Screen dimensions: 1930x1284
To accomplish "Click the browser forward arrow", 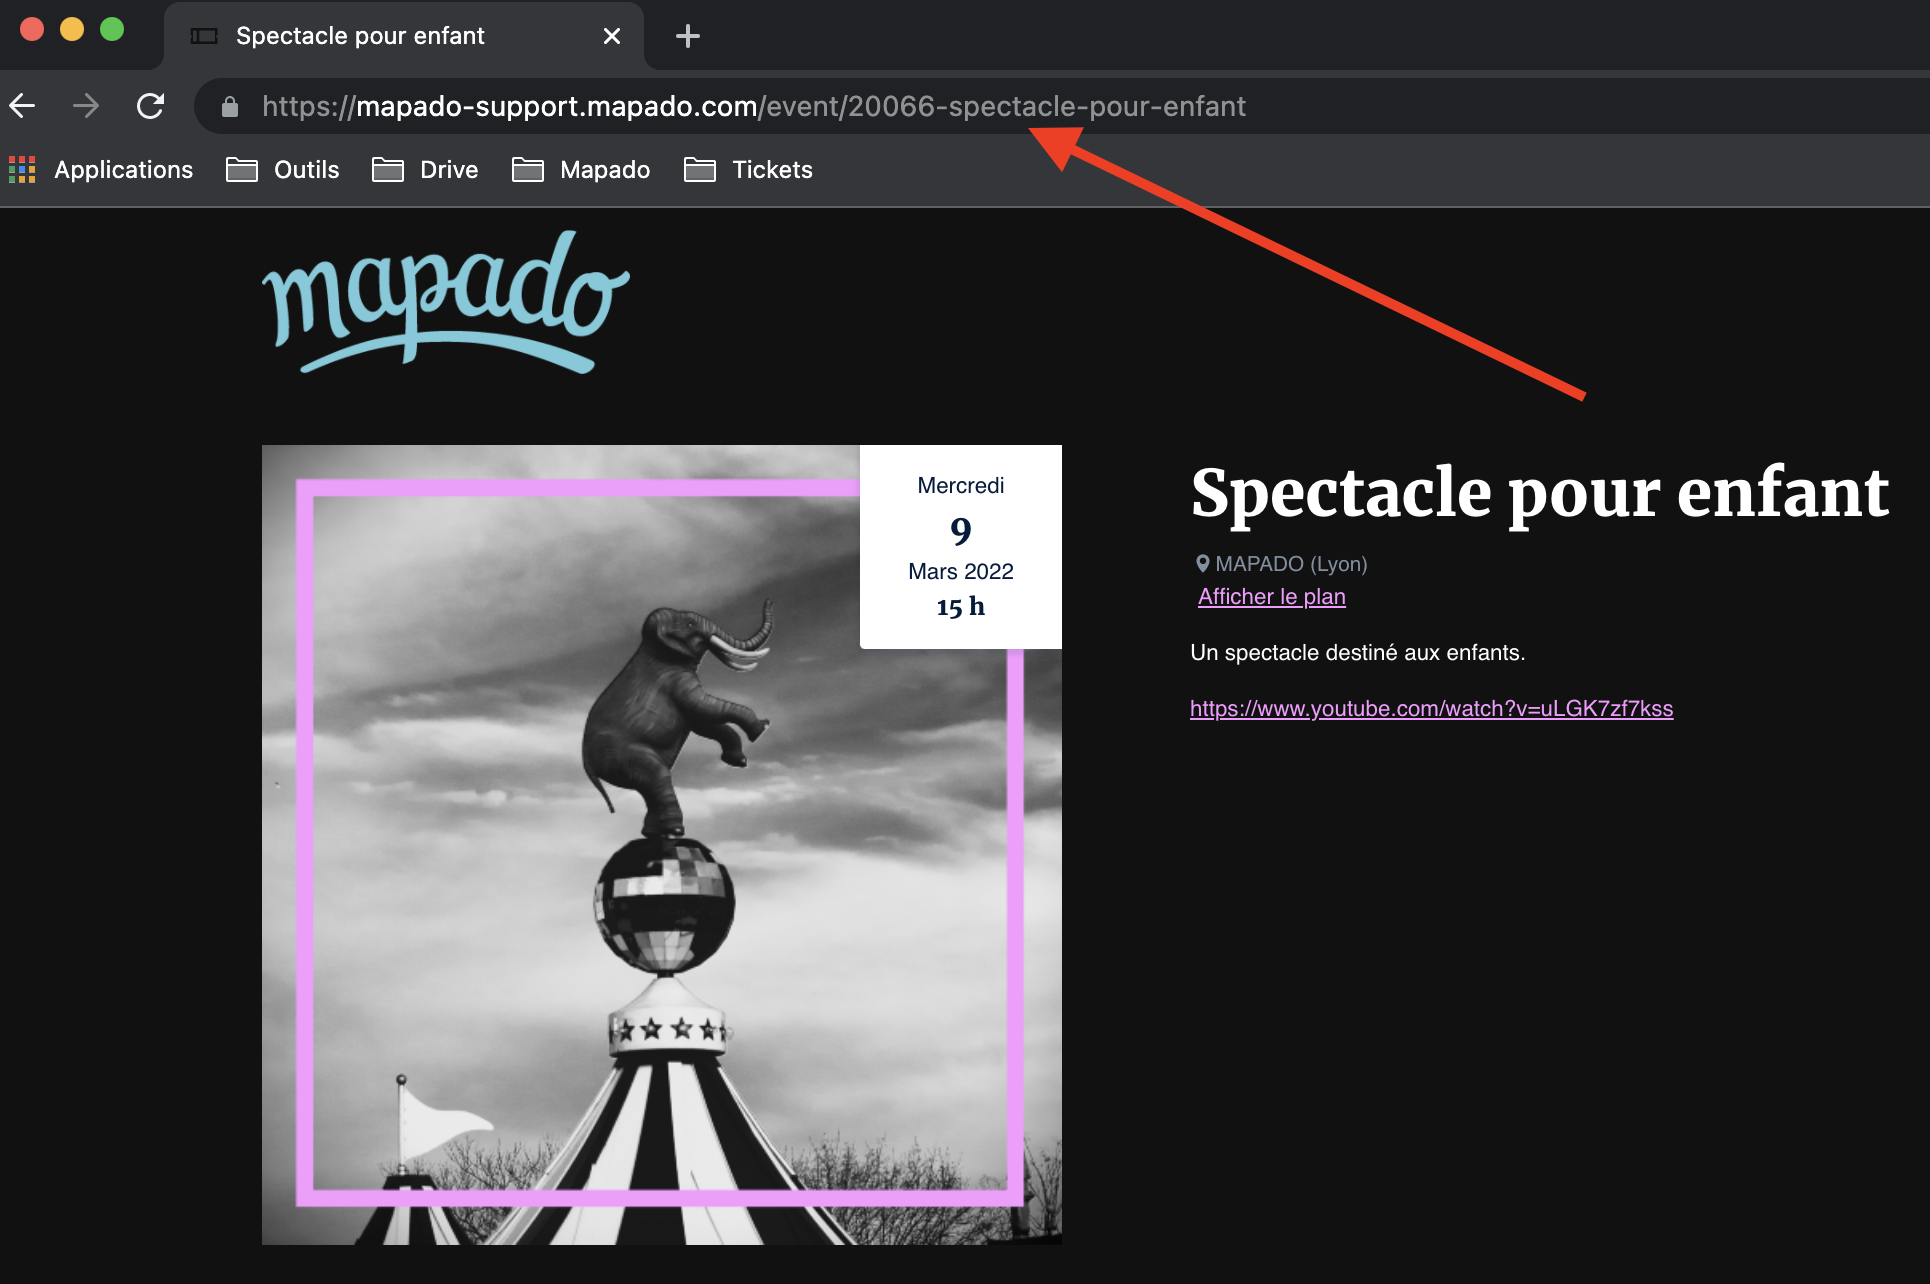I will pos(86,106).
